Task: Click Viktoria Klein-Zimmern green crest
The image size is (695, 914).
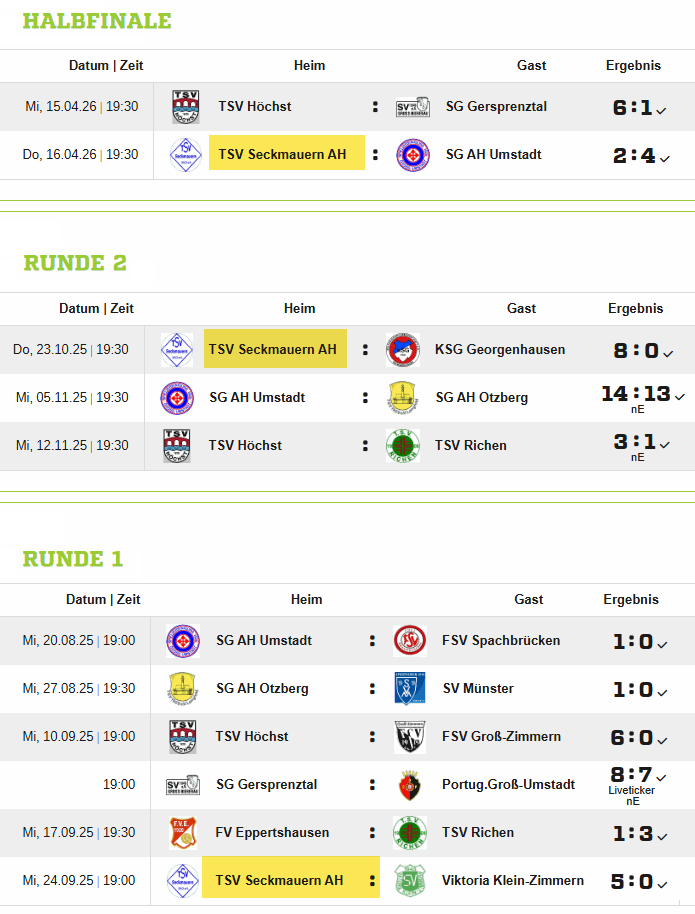Action: (x=410, y=880)
